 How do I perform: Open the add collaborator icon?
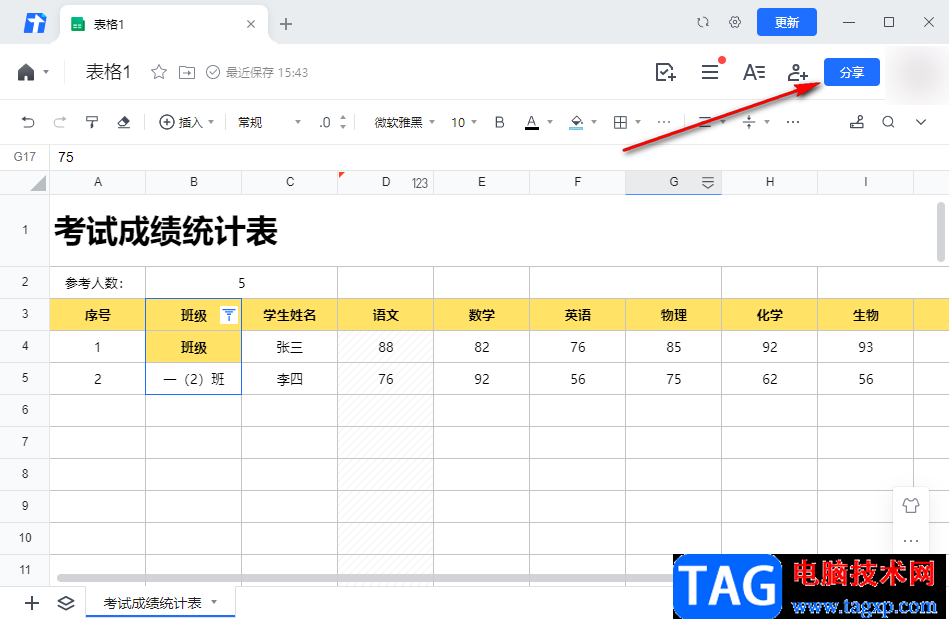coord(798,73)
